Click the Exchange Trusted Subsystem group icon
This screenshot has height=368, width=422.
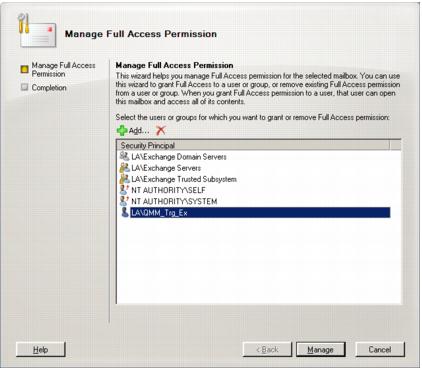[x=125, y=179]
